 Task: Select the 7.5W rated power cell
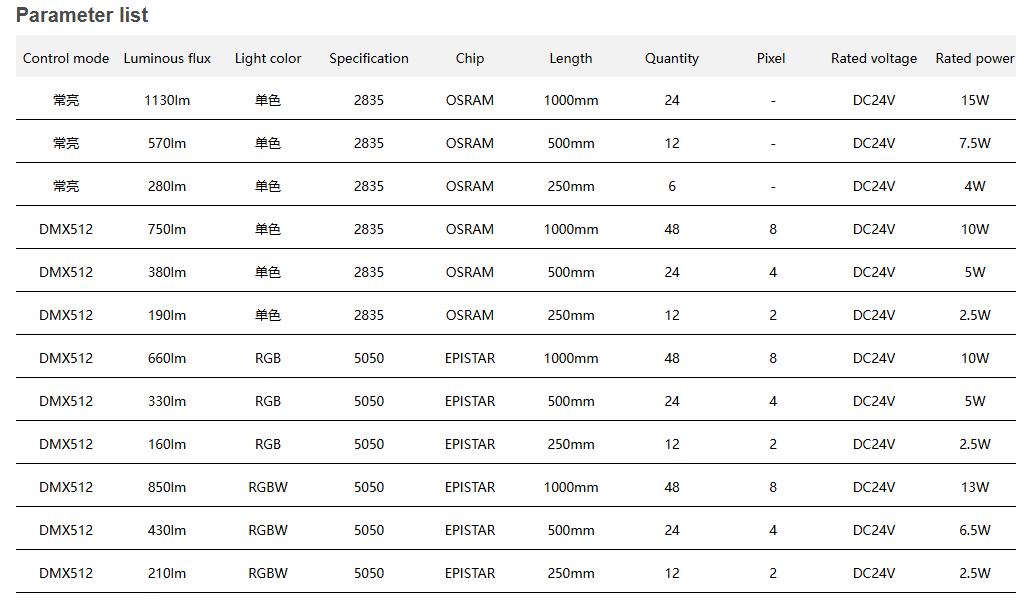pyautogui.click(x=974, y=143)
